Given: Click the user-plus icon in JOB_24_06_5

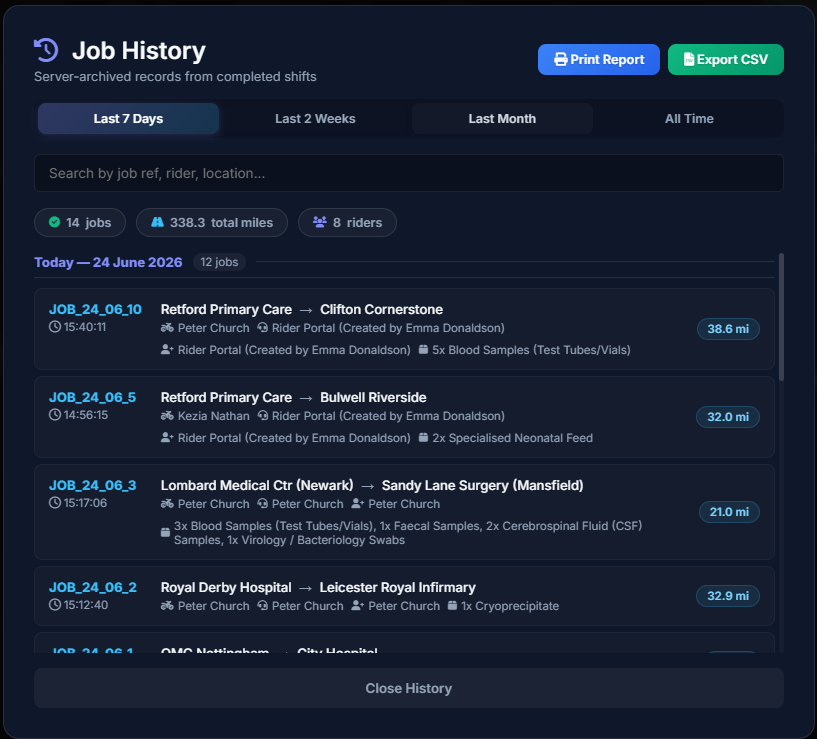Looking at the screenshot, I should pos(167,438).
